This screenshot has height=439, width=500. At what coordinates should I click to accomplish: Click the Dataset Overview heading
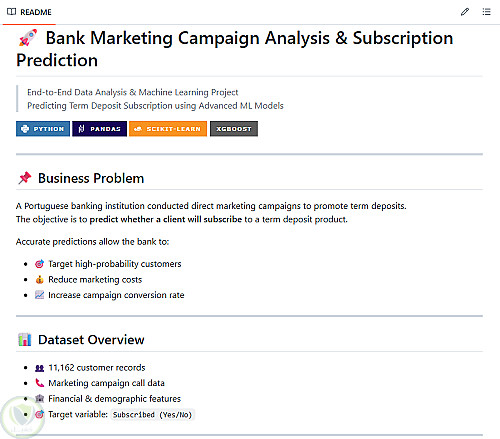coord(91,340)
